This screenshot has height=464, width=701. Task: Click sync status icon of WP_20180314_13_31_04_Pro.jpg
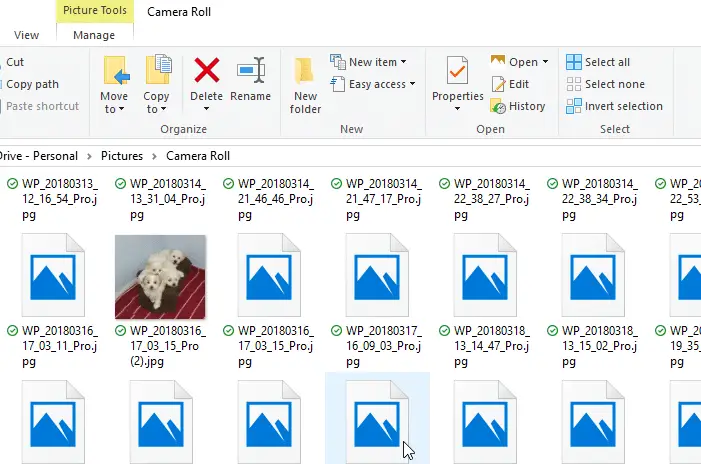coord(120,184)
